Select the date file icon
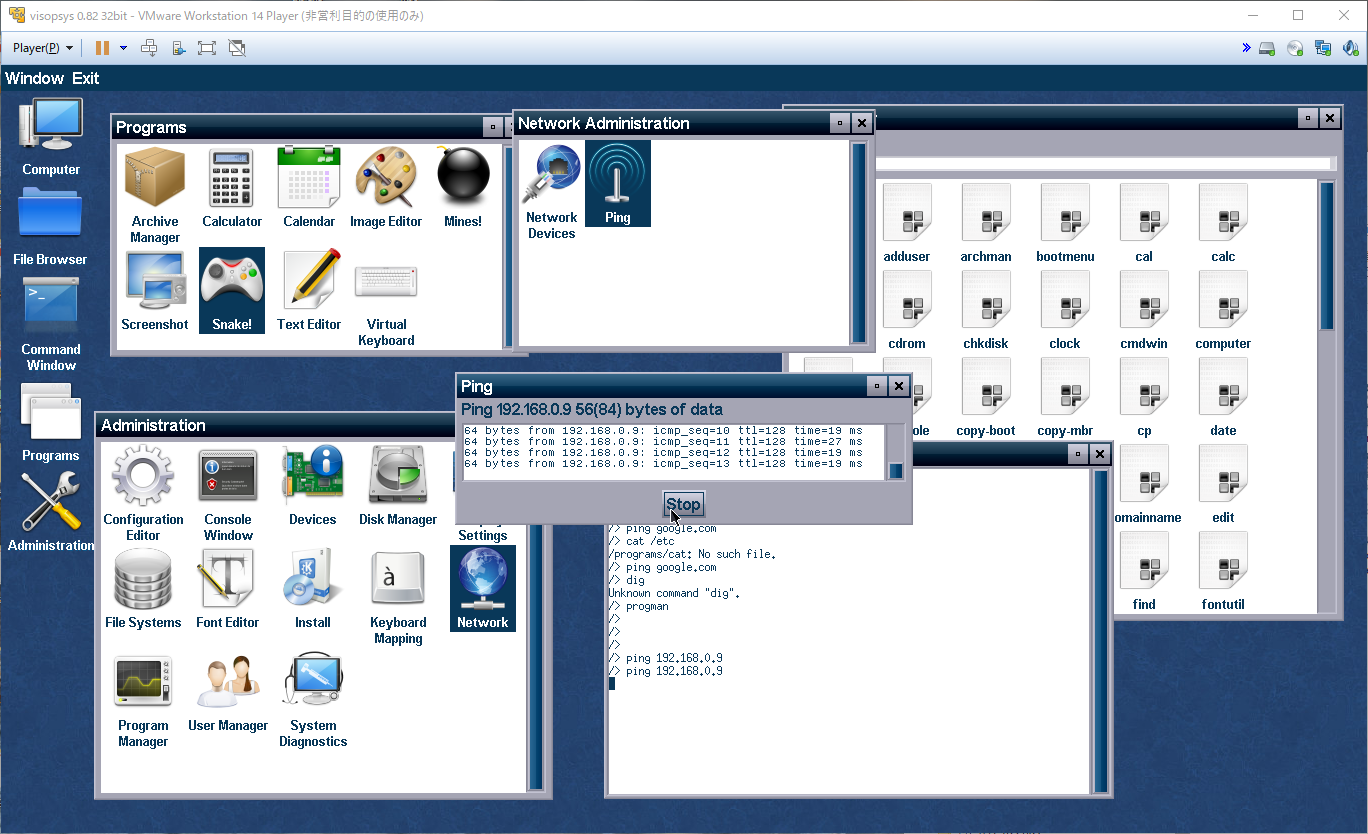This screenshot has width=1368, height=834. click(x=1223, y=397)
